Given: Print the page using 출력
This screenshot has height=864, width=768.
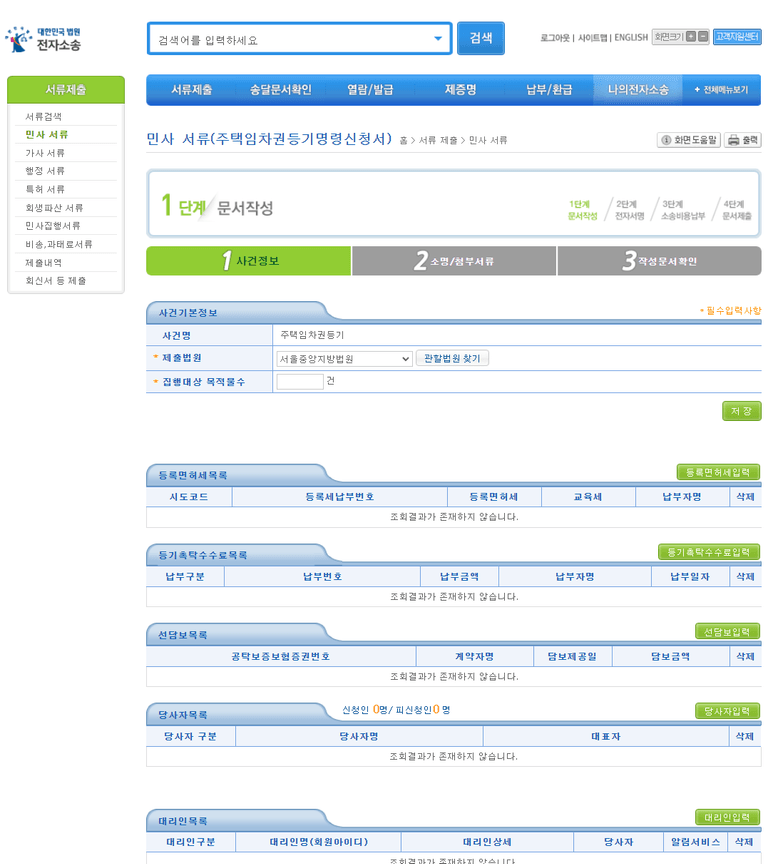Looking at the screenshot, I should 743,140.
